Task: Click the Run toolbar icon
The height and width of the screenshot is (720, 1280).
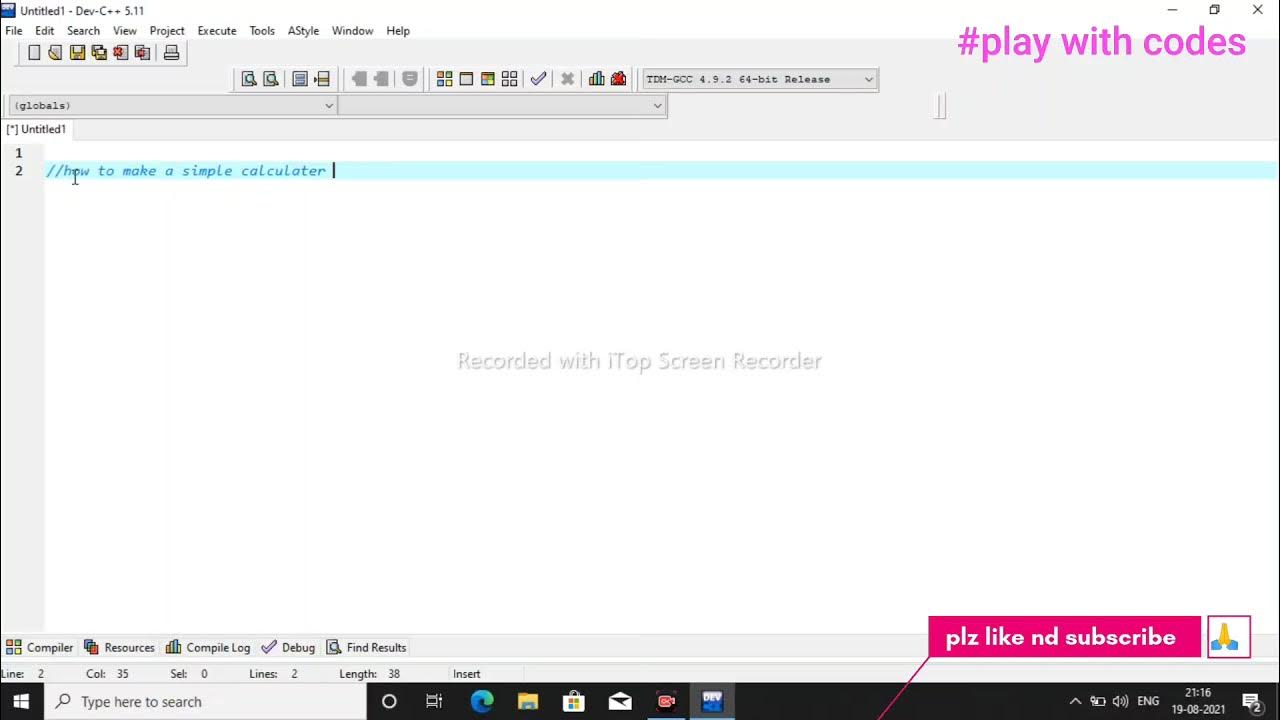Action: pyautogui.click(x=466, y=79)
